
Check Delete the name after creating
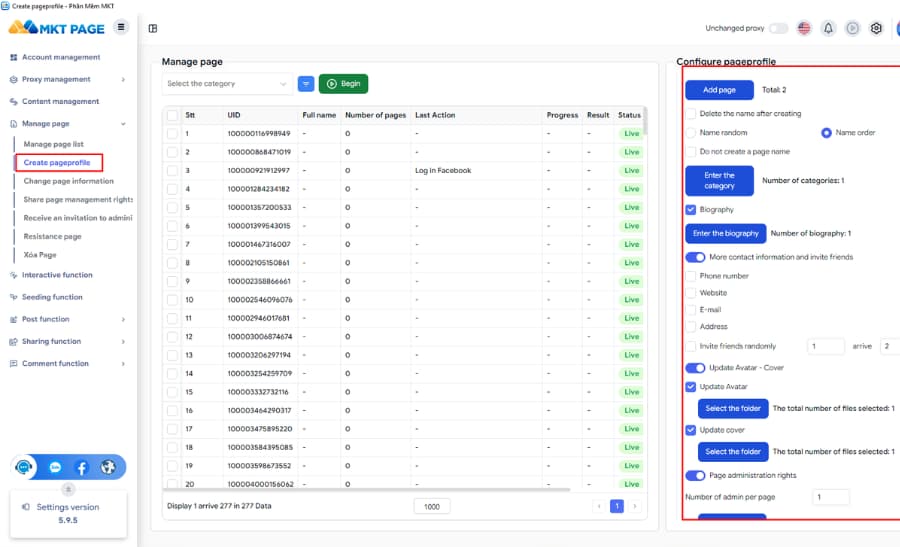(x=691, y=114)
